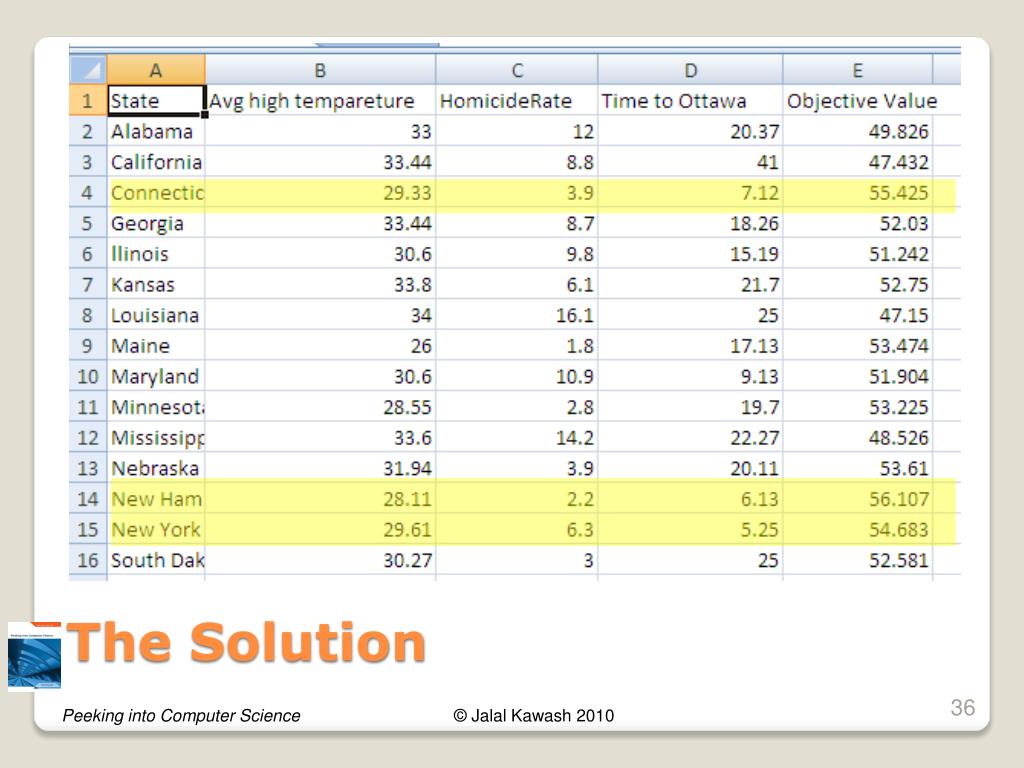Select the 'Ilinois' cell

tap(156, 254)
